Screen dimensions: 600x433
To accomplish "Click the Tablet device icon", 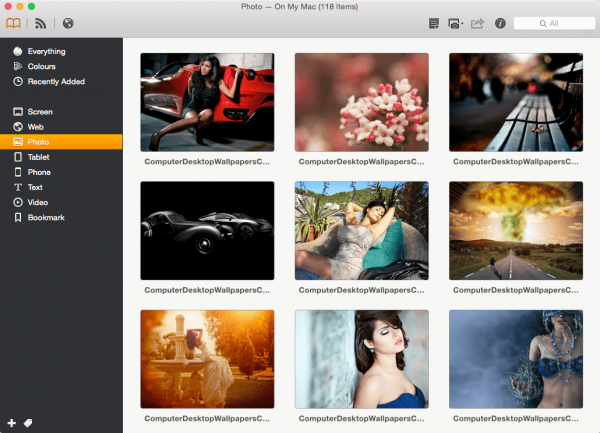I will point(18,157).
